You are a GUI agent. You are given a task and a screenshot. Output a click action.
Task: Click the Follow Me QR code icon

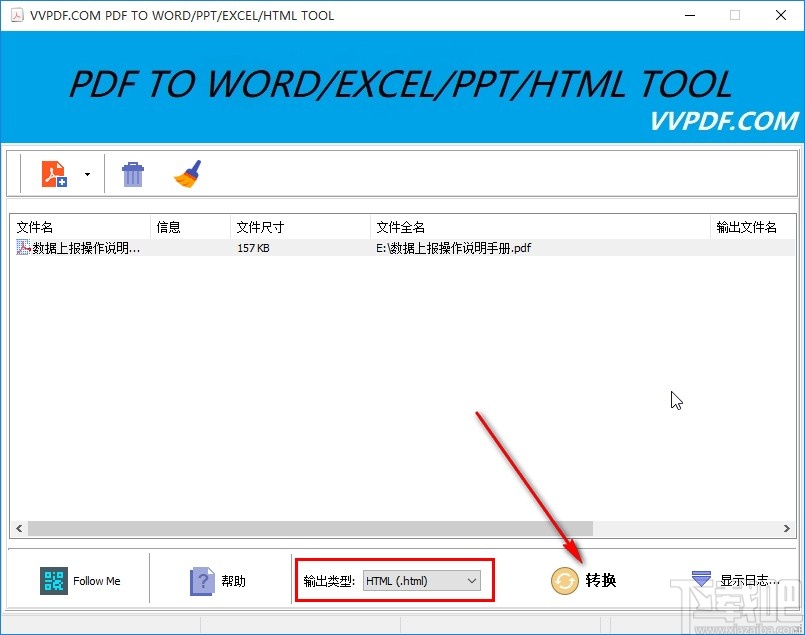(x=53, y=580)
